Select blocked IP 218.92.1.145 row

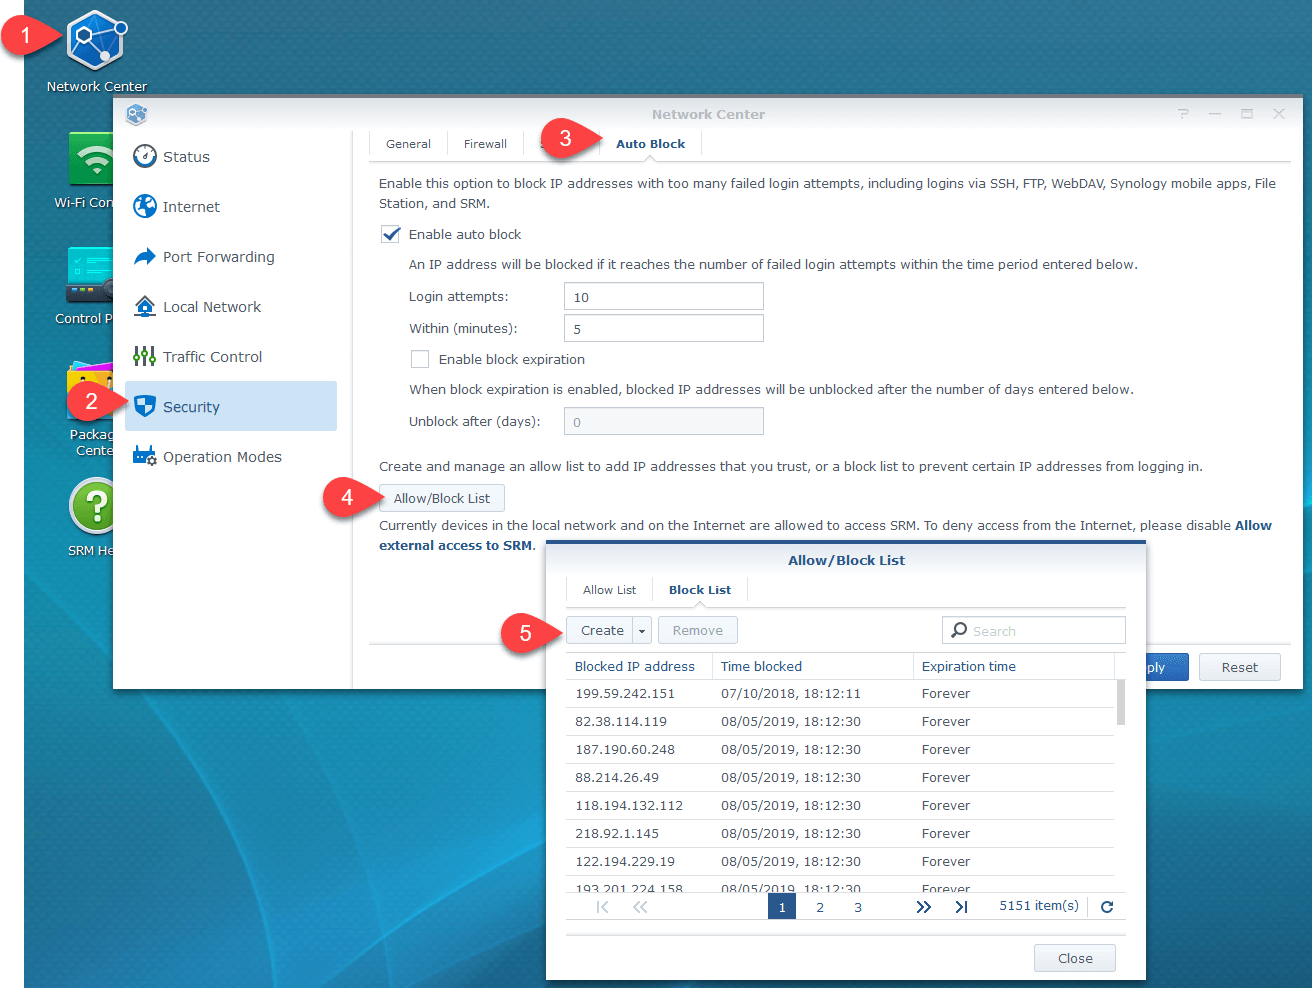[x=840, y=834]
